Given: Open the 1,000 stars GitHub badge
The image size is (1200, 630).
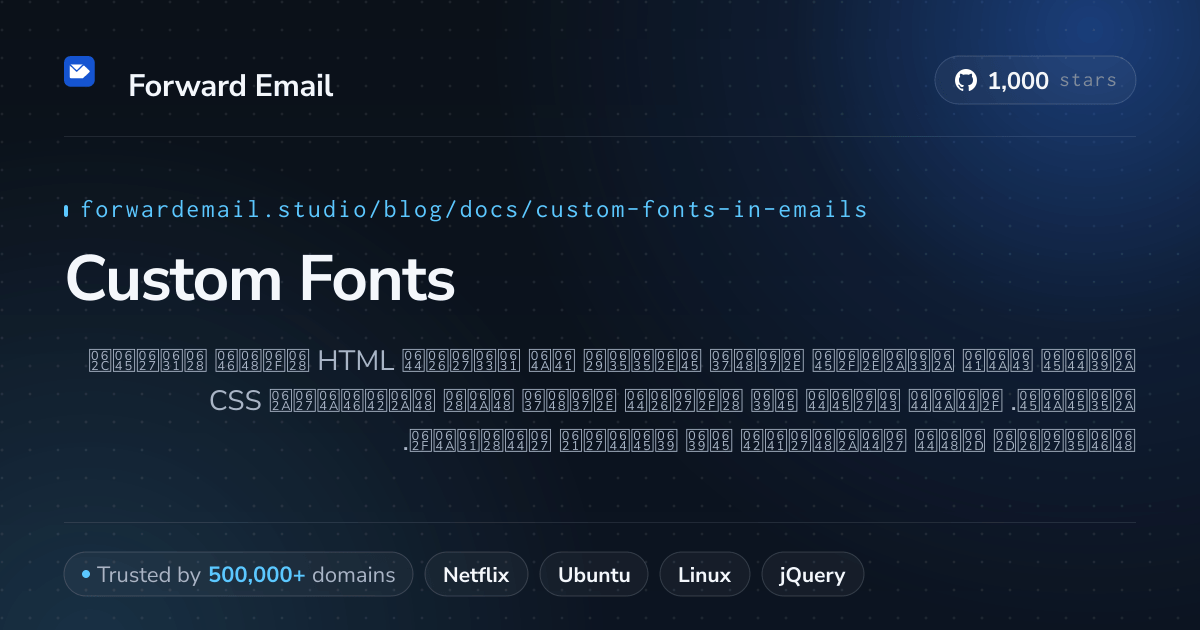Looking at the screenshot, I should 1035,81.
